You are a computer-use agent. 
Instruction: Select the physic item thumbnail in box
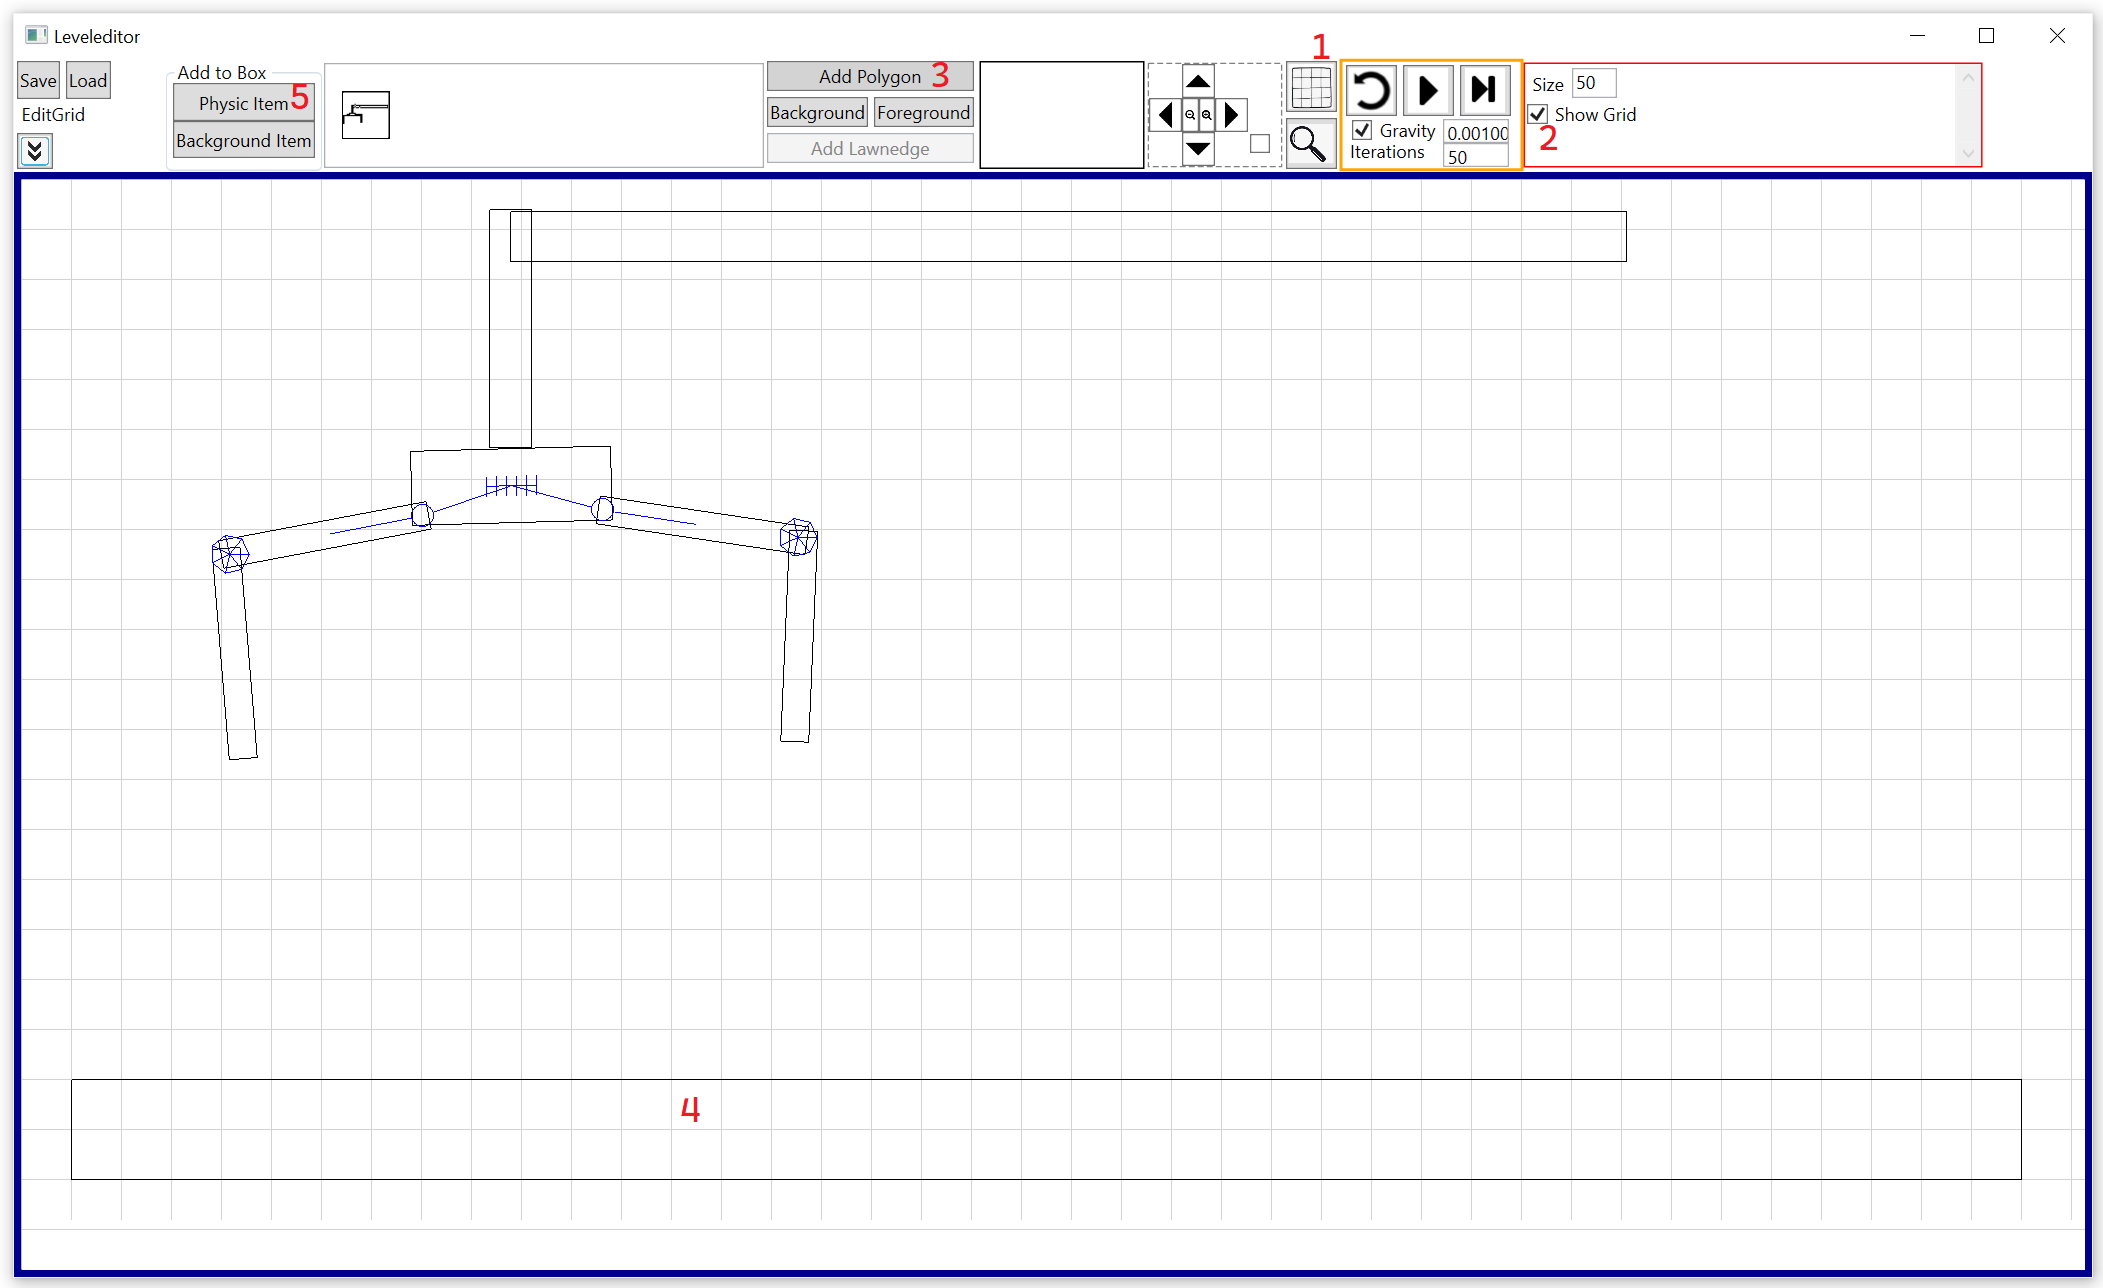click(x=365, y=115)
